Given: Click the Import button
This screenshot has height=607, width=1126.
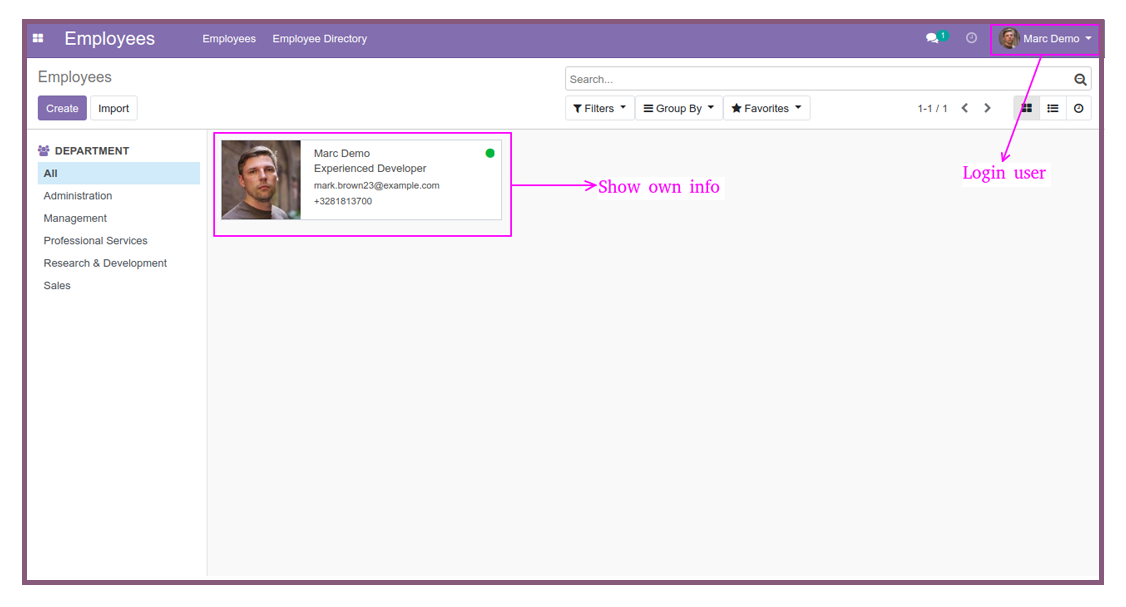Looking at the screenshot, I should [x=113, y=108].
